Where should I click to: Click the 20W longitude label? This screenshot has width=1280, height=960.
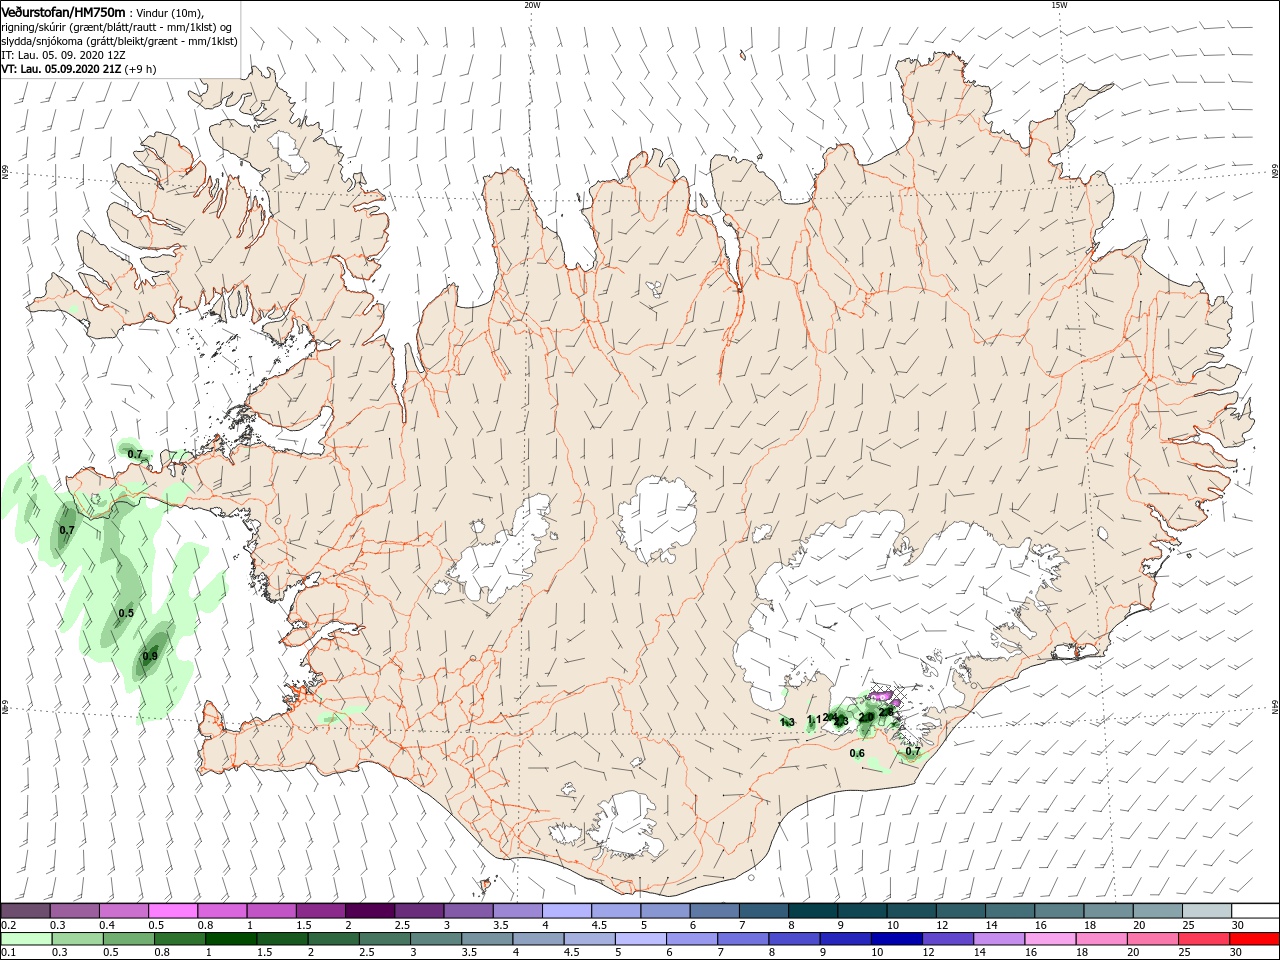pyautogui.click(x=531, y=4)
